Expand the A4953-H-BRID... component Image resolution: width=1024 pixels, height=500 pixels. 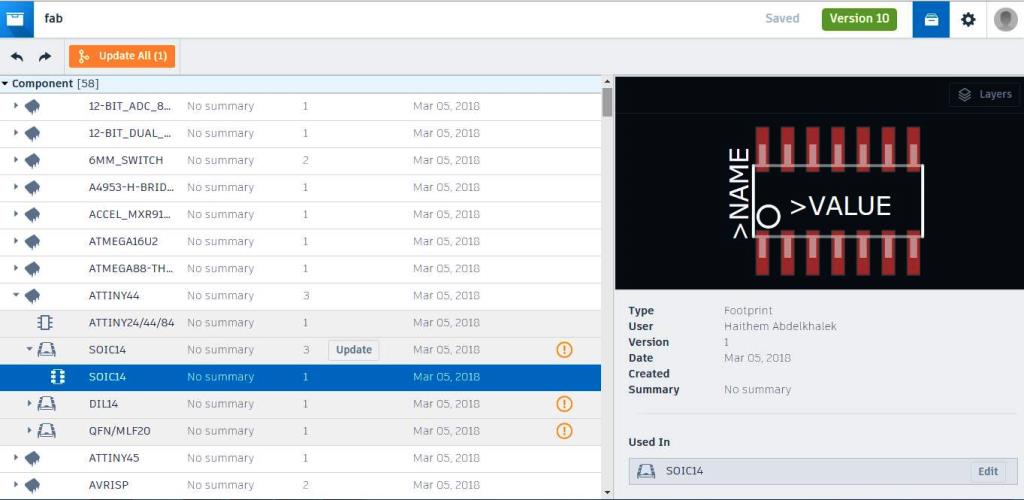pos(16,187)
